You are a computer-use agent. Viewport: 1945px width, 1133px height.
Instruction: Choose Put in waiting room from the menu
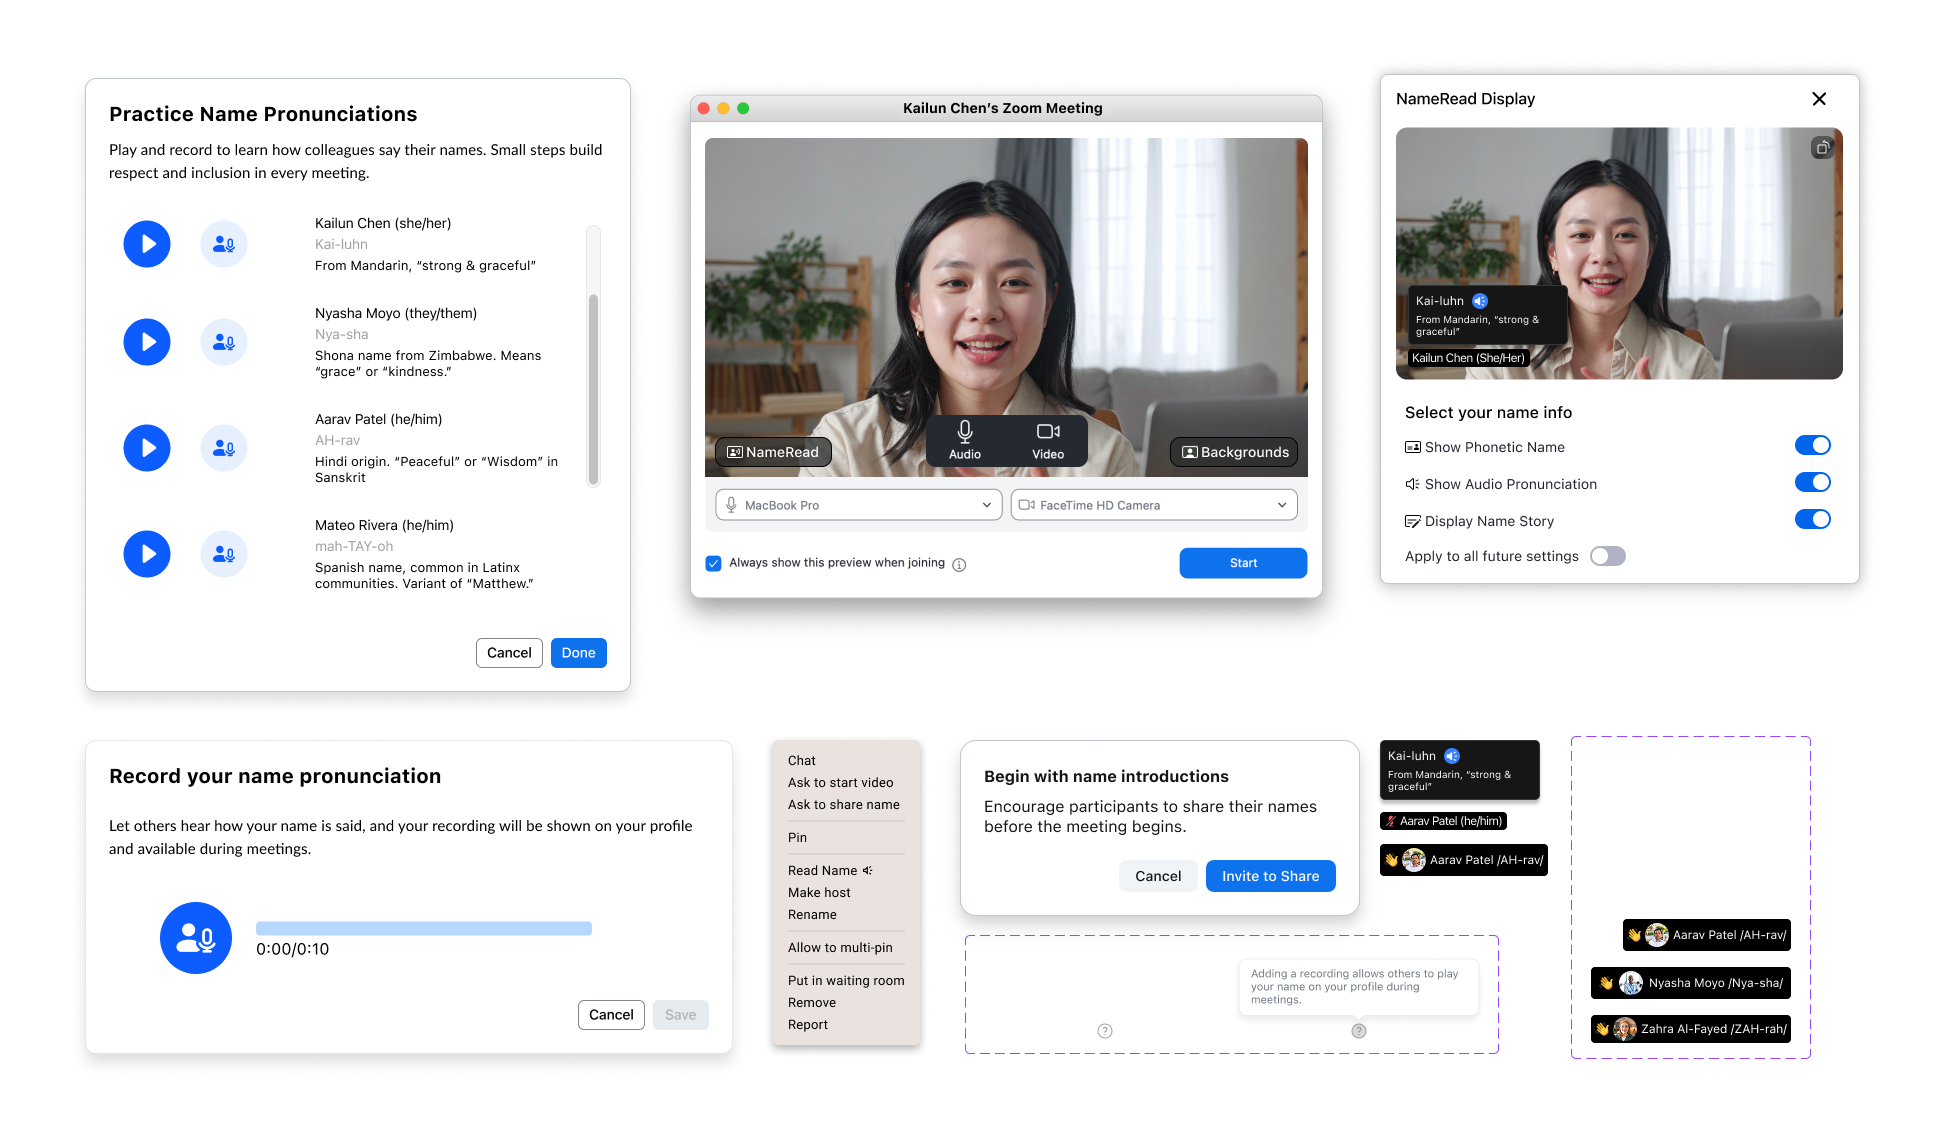tap(845, 980)
